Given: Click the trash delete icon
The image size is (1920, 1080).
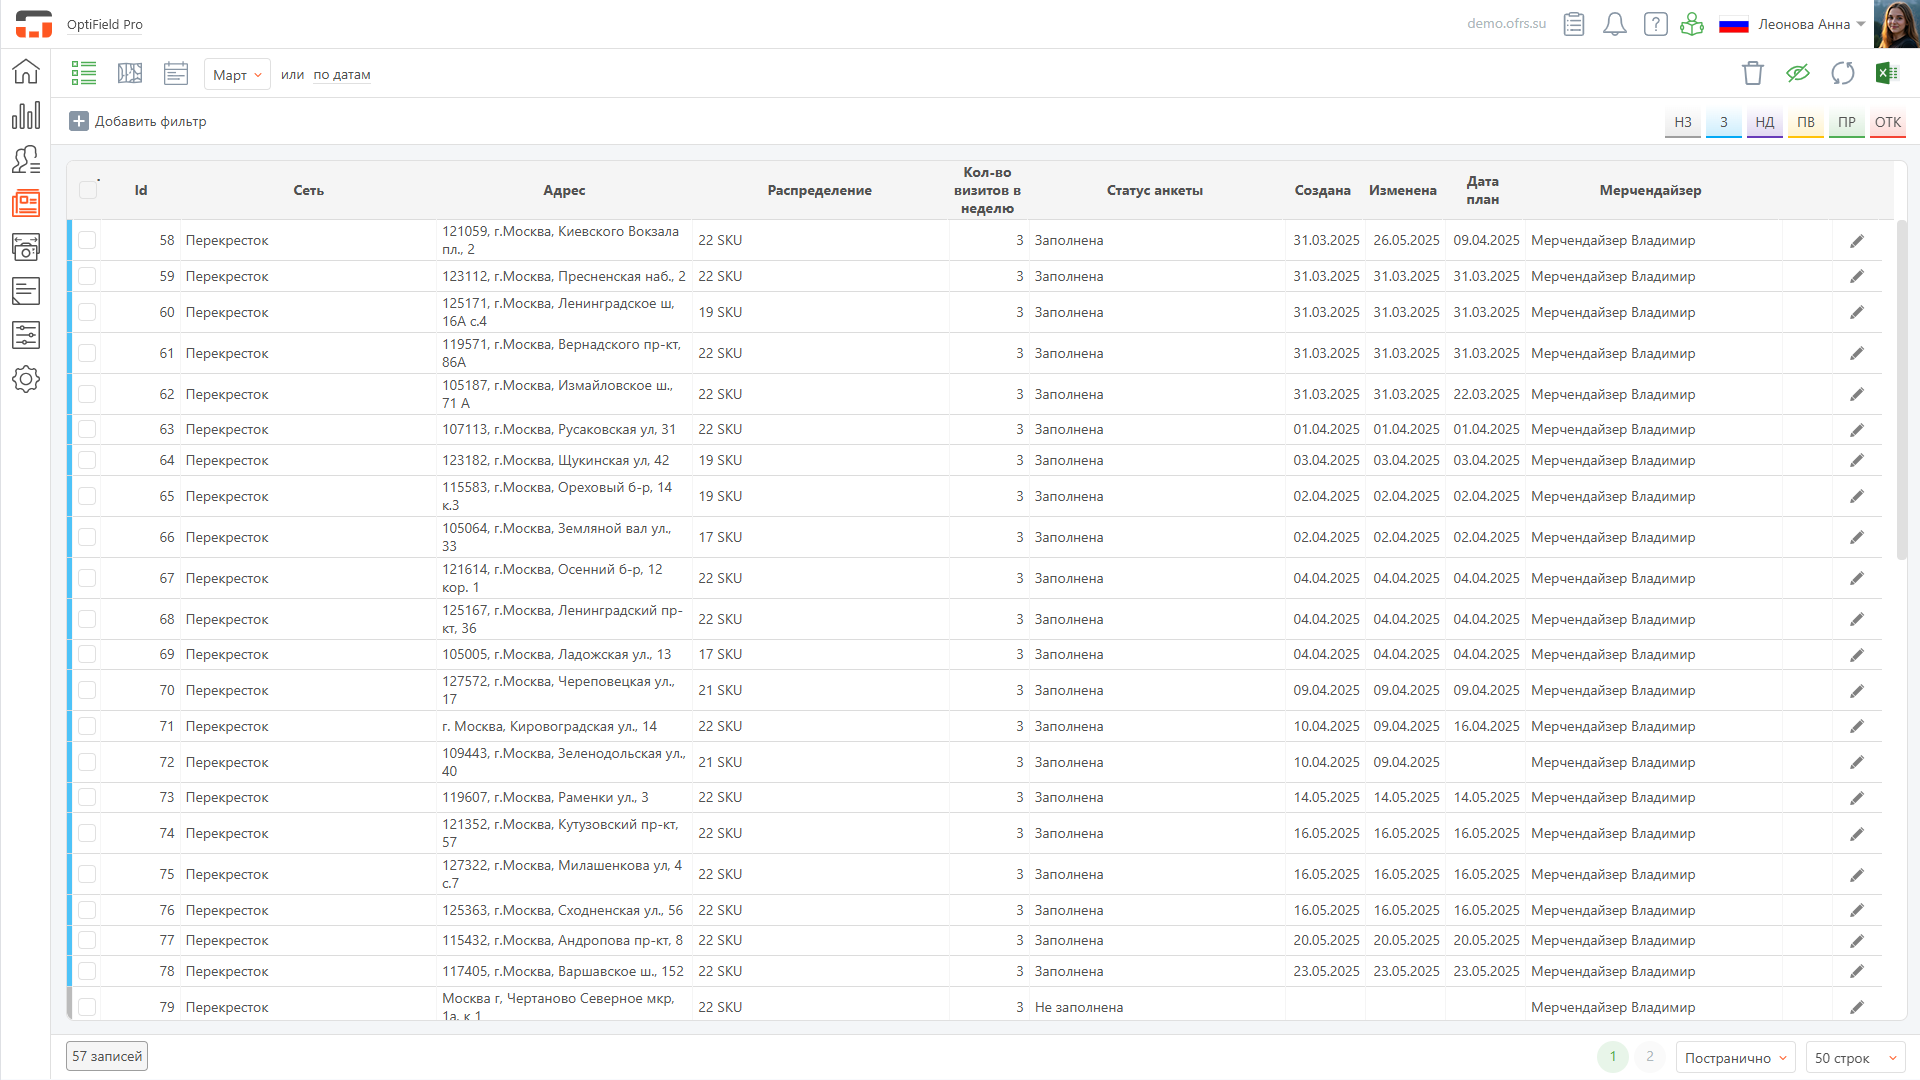Looking at the screenshot, I should click(x=1752, y=73).
